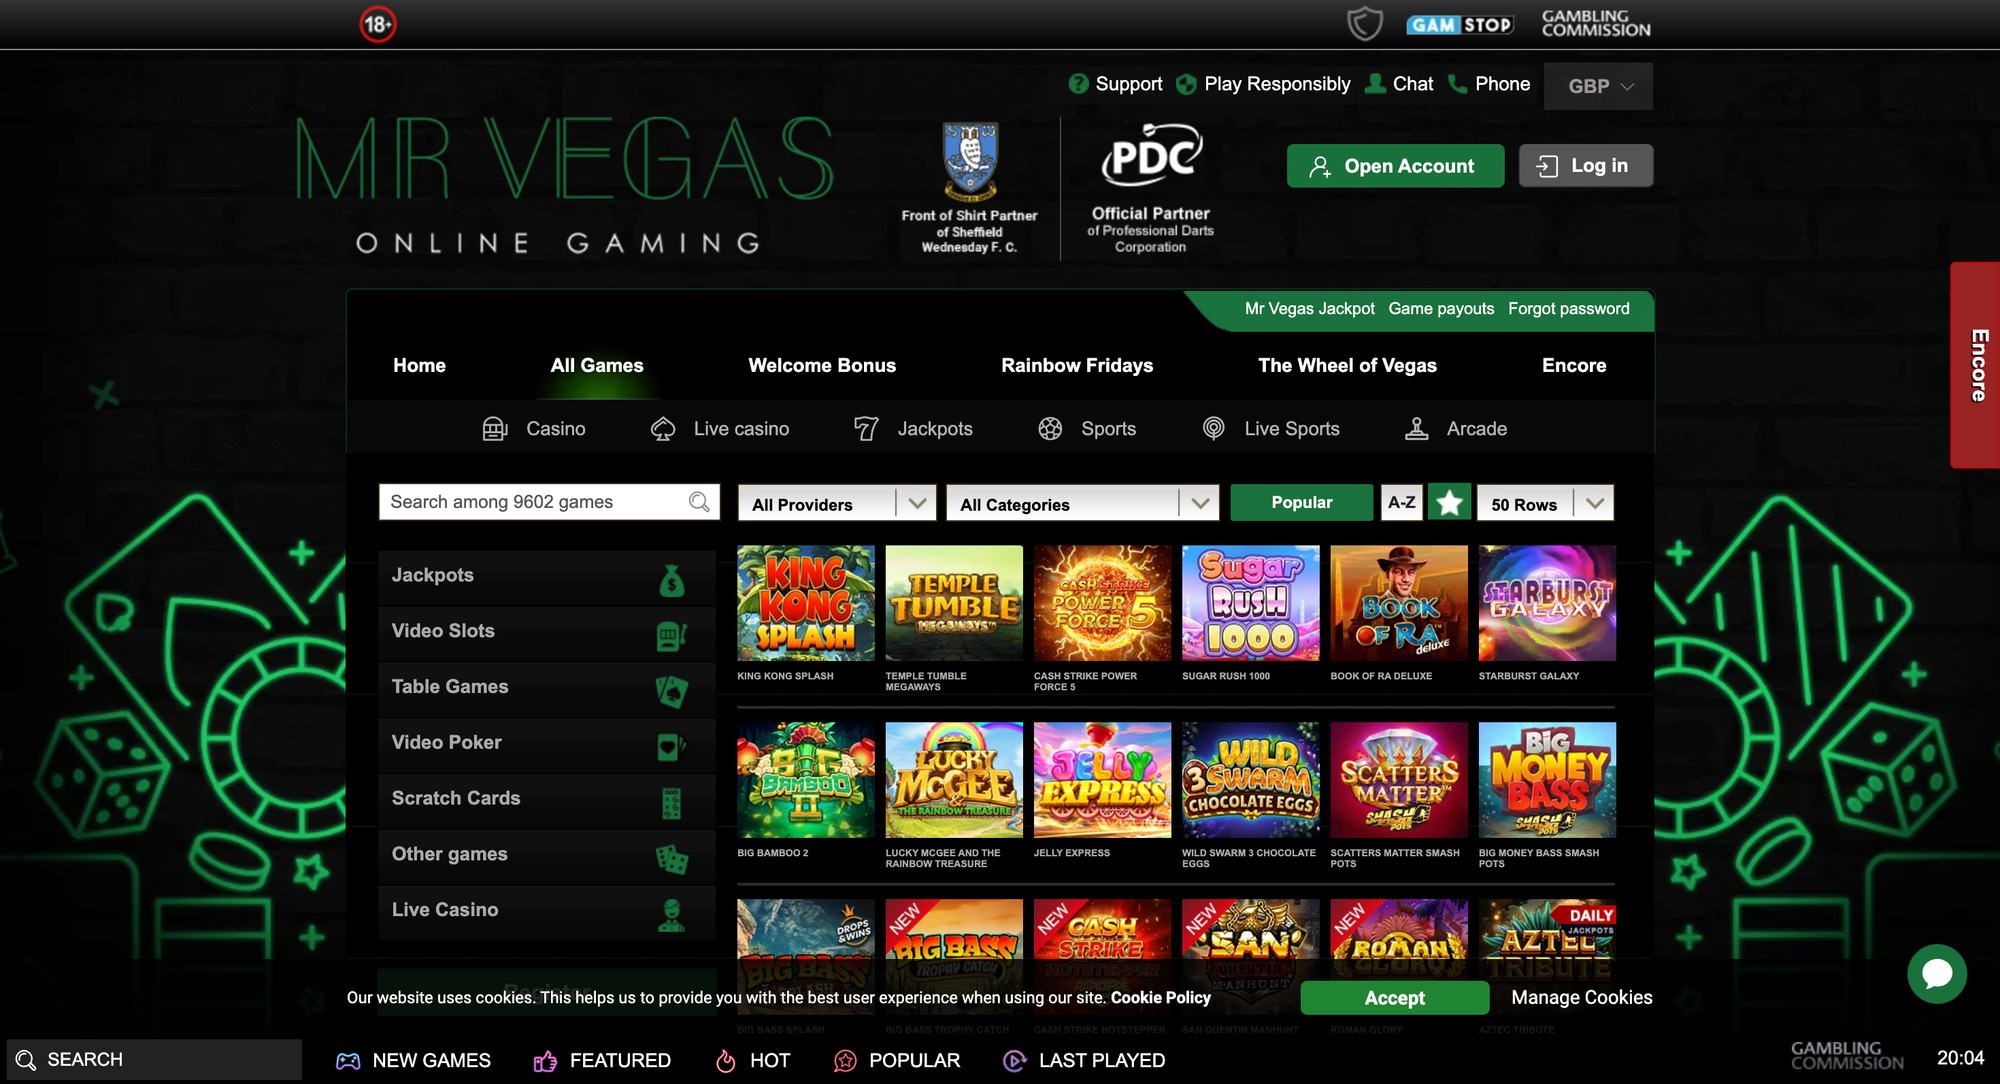Screen dimensions: 2000x1084
Task: Open the All Categories dropdown
Action: [1083, 503]
